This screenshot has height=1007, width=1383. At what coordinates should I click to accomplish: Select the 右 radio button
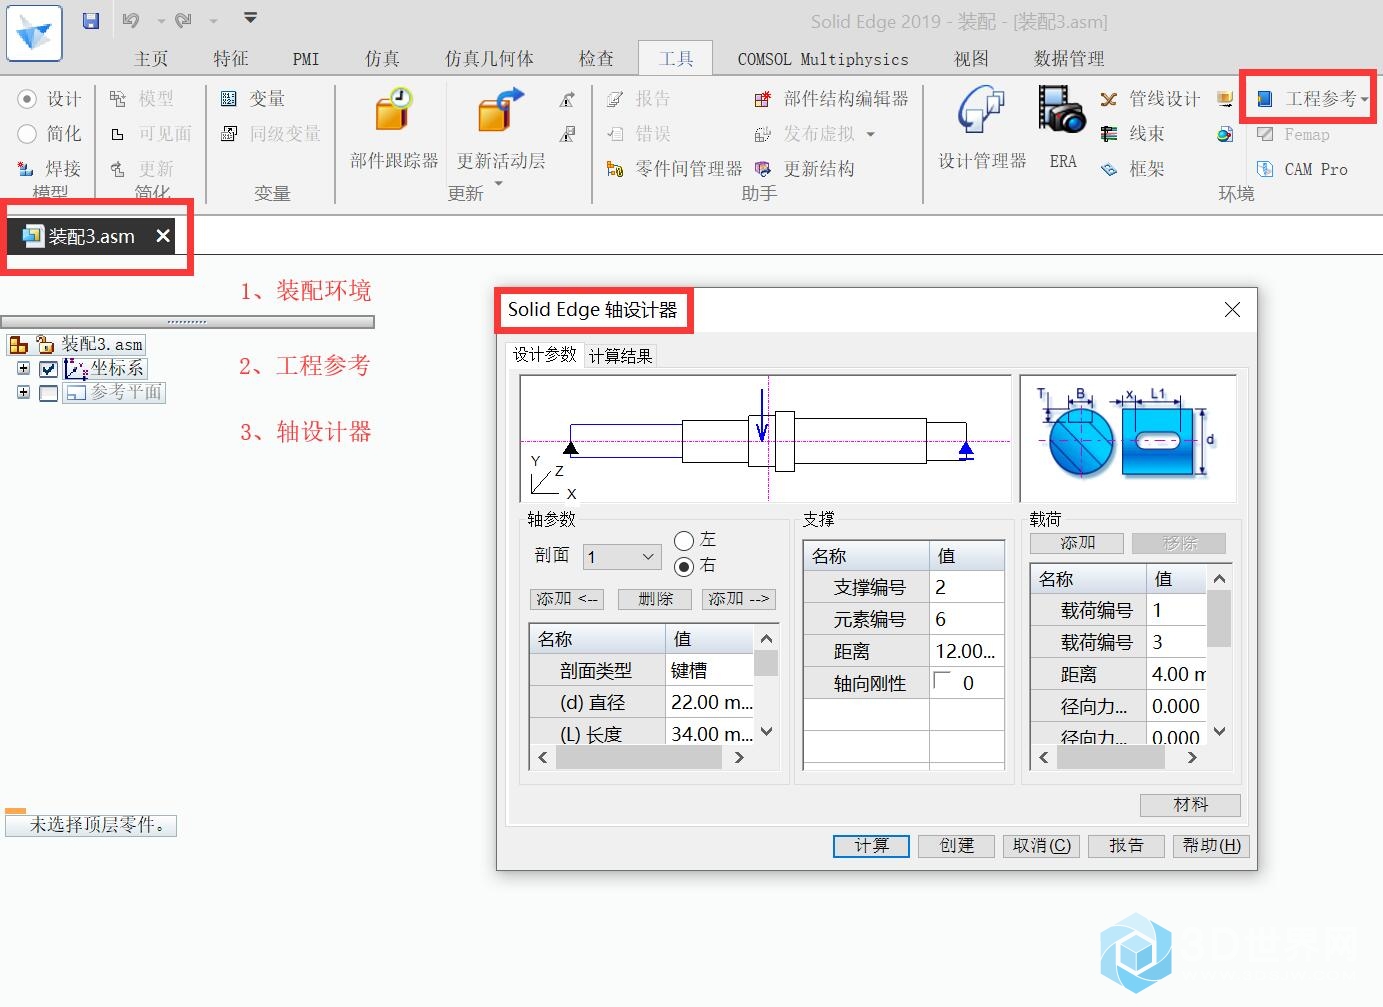coord(684,566)
